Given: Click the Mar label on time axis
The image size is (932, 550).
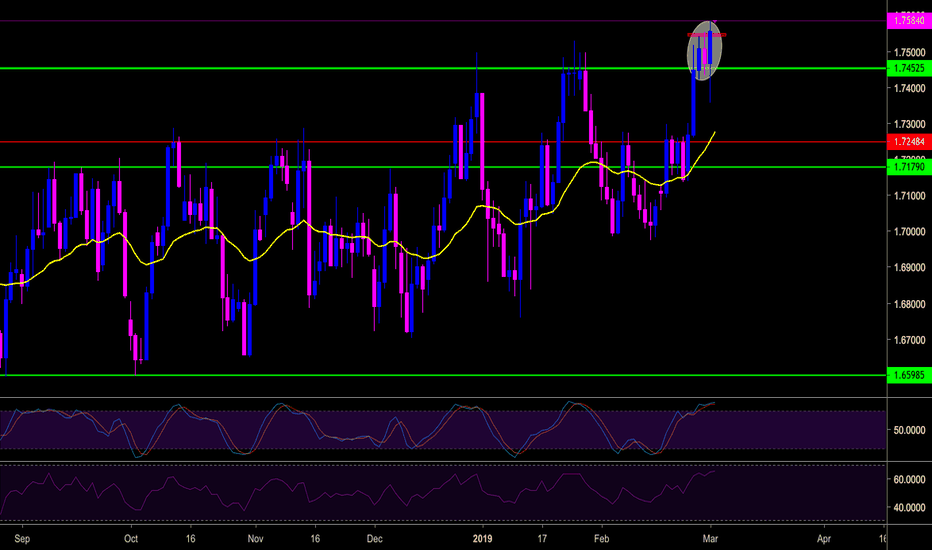Looking at the screenshot, I should pos(710,539).
